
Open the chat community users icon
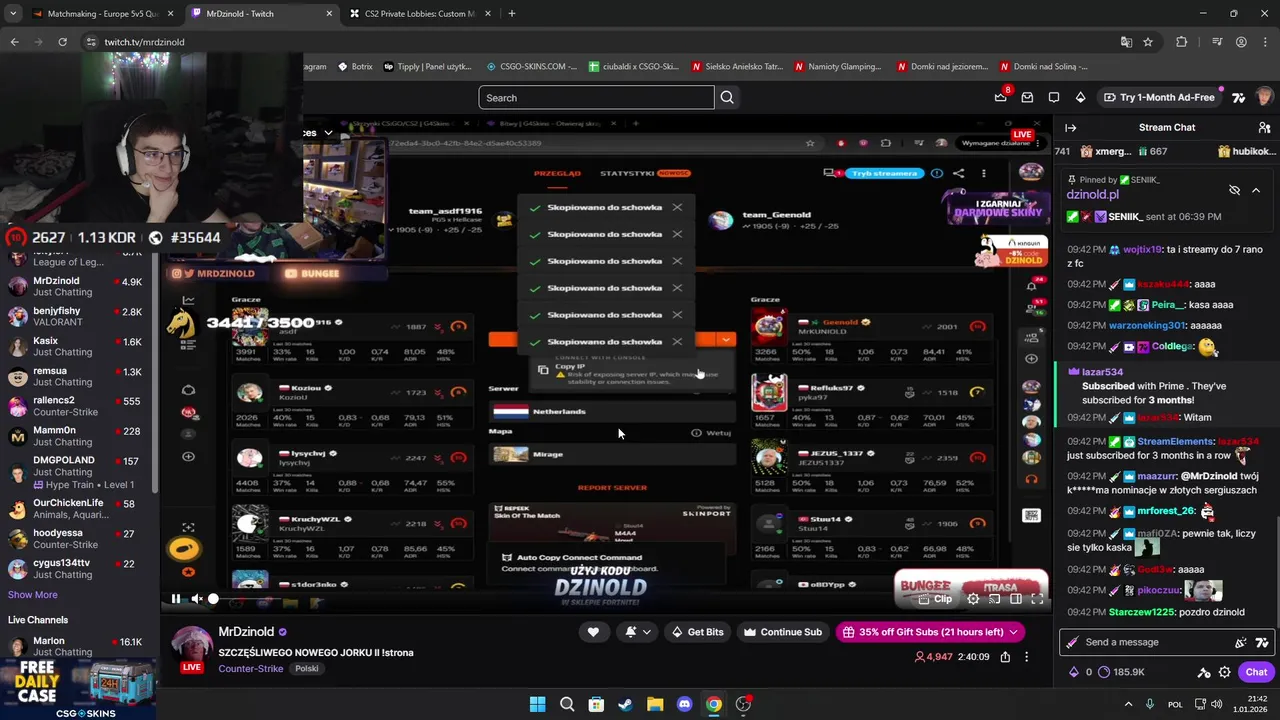click(x=1264, y=127)
